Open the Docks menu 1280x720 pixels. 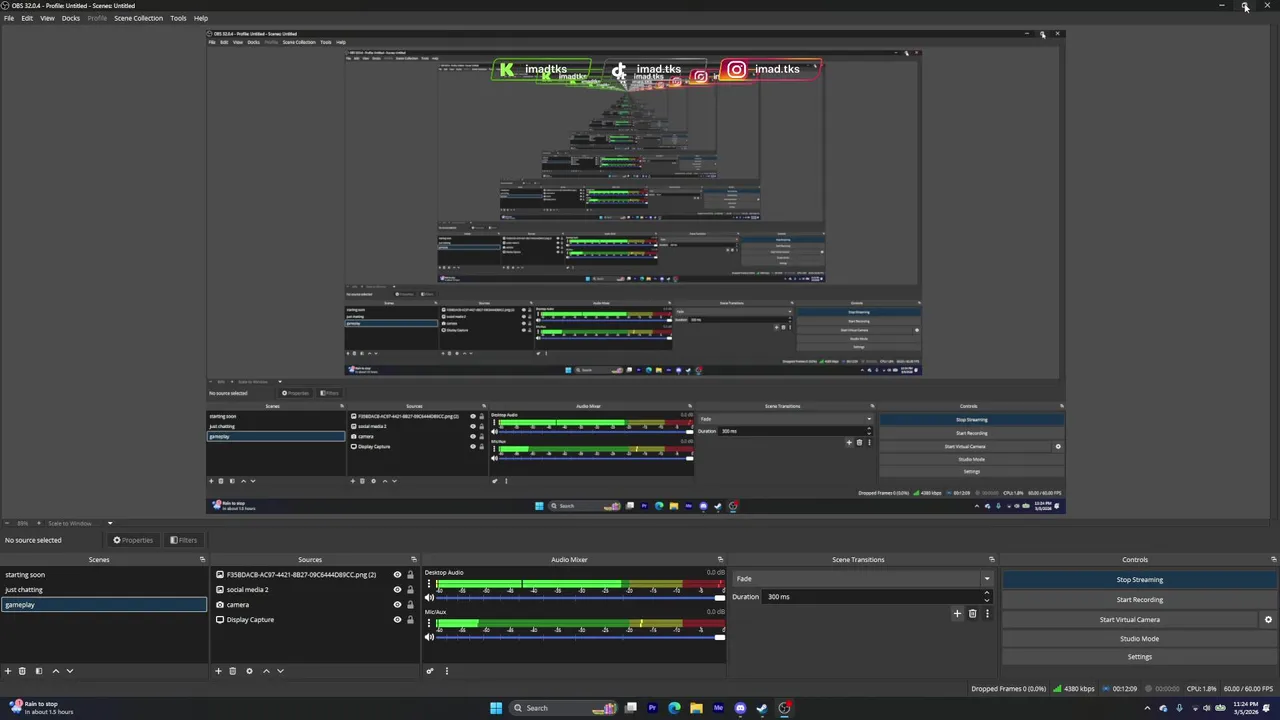(71, 18)
